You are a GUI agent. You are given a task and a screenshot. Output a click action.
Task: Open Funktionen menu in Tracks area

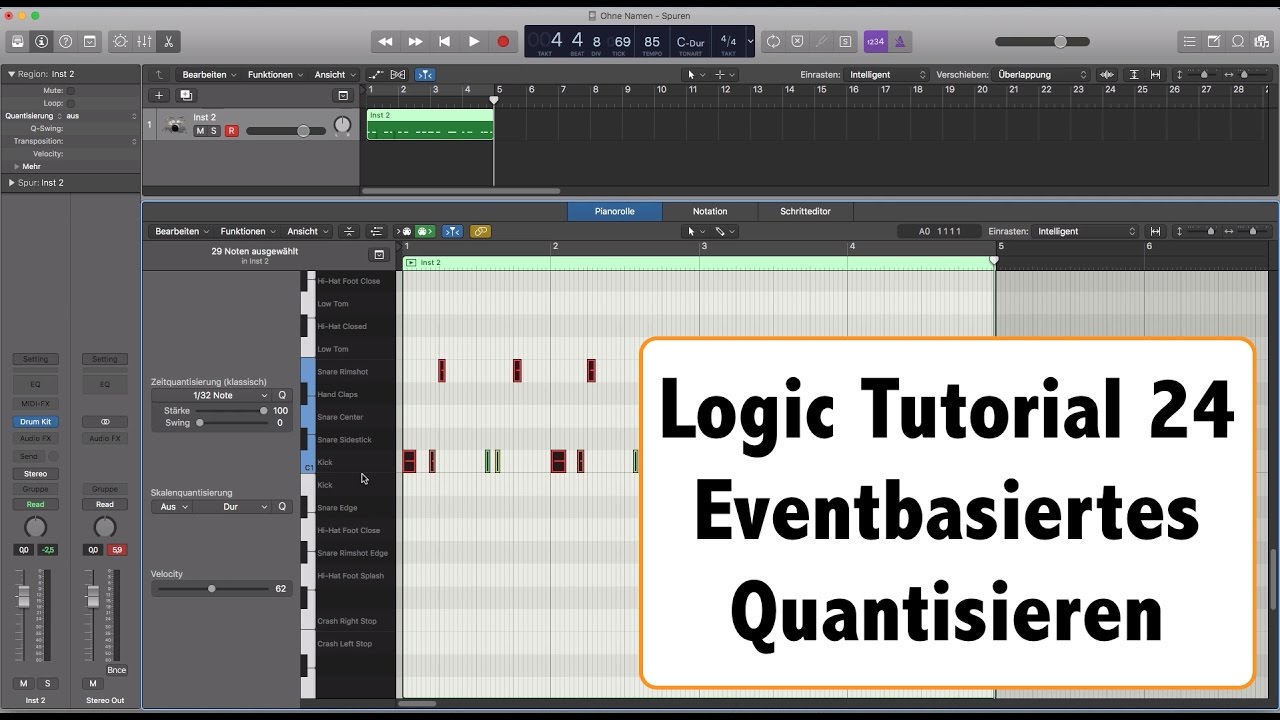point(275,74)
